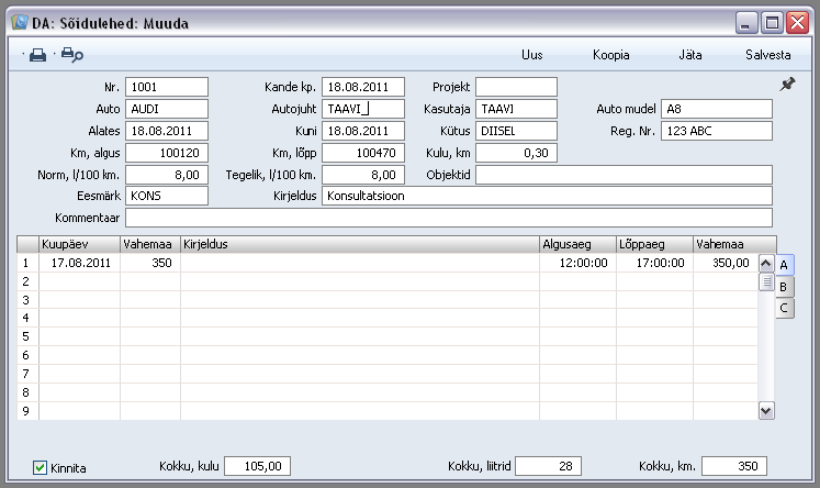This screenshot has width=820, height=488.
Task: Select row number 1
Action: click(27, 263)
